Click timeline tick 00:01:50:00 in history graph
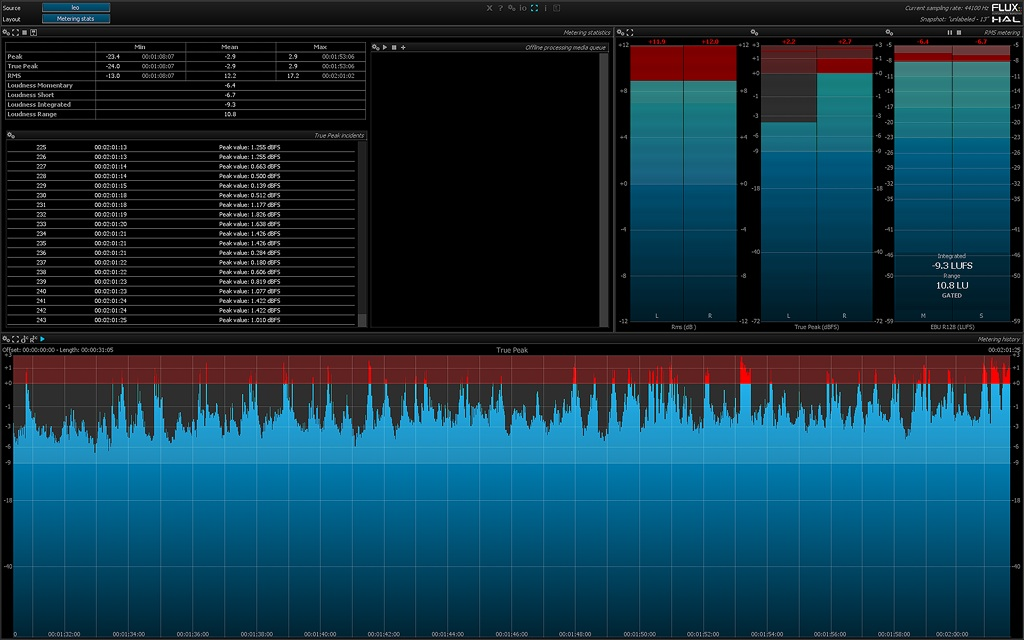 pos(639,634)
